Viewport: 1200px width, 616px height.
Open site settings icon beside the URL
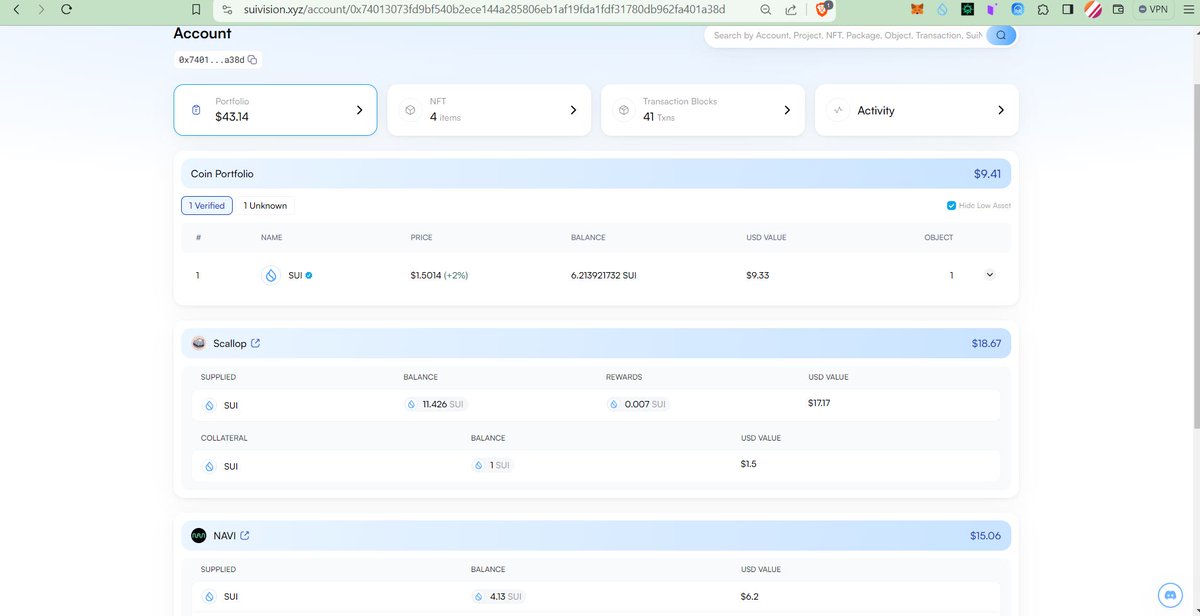click(x=225, y=9)
